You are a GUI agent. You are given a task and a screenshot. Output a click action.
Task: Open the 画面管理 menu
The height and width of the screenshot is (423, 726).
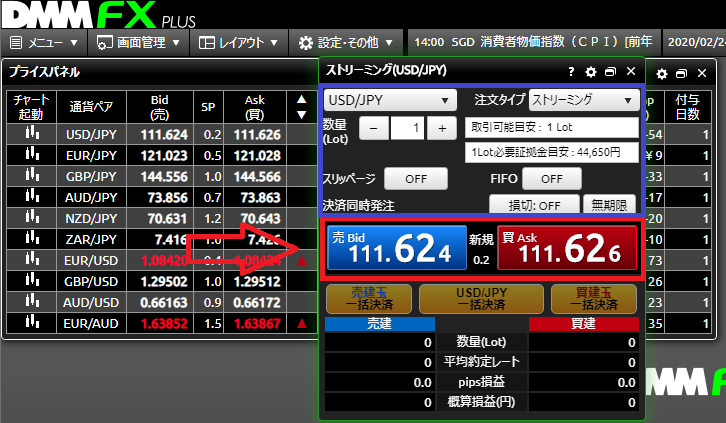point(138,43)
